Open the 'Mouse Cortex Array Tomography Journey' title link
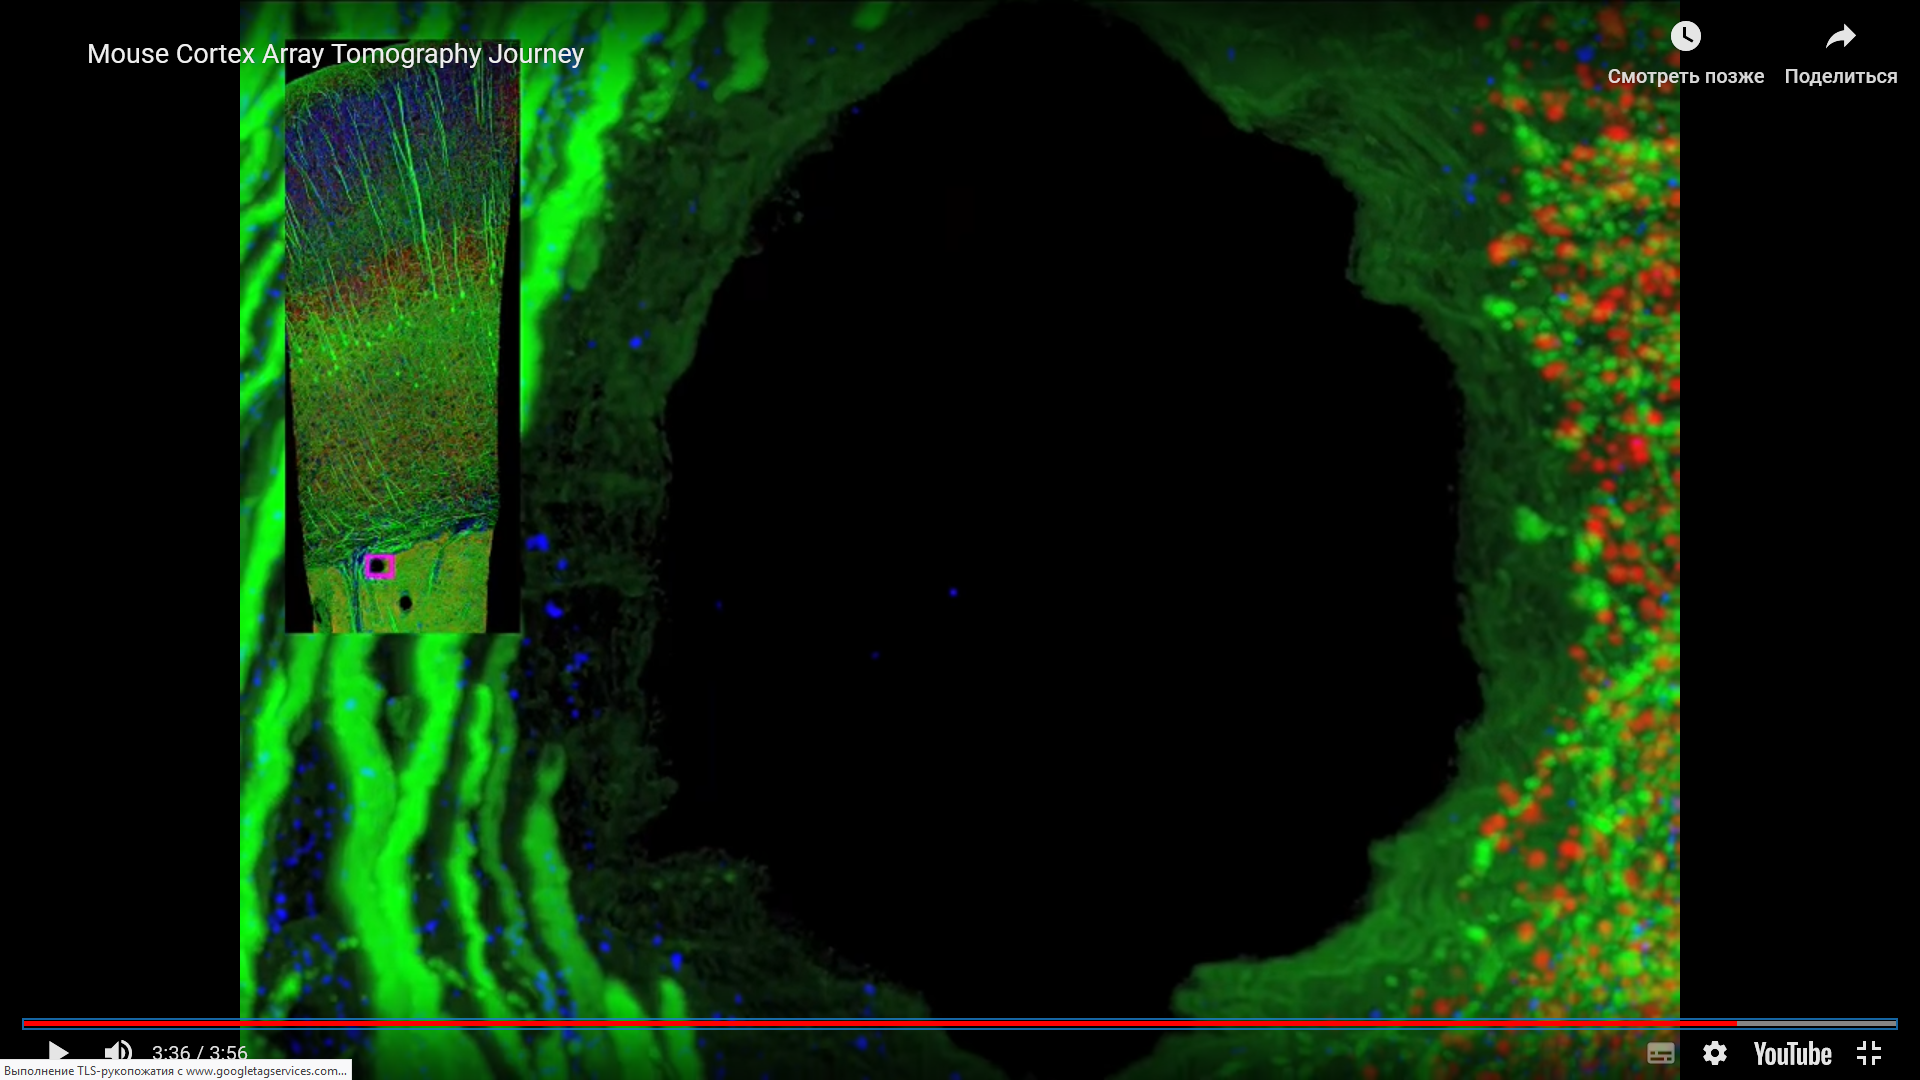 click(x=335, y=54)
